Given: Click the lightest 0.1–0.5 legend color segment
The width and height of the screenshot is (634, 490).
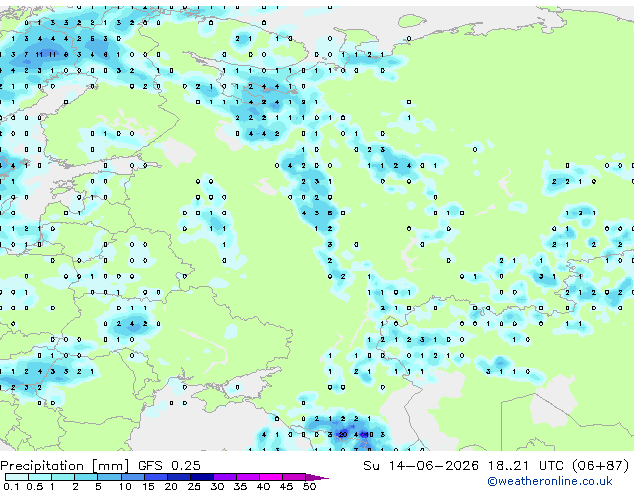Looking at the screenshot, I should click(x=17, y=477).
